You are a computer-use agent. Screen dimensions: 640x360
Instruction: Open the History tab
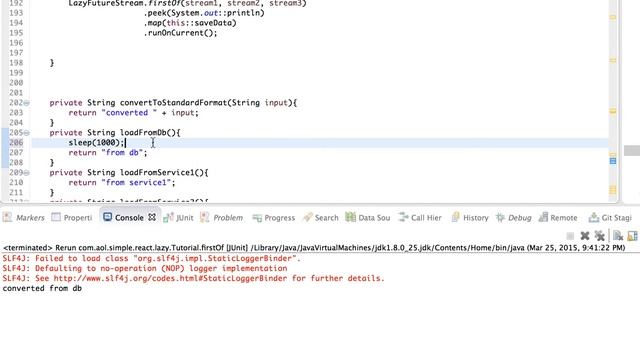point(470,218)
